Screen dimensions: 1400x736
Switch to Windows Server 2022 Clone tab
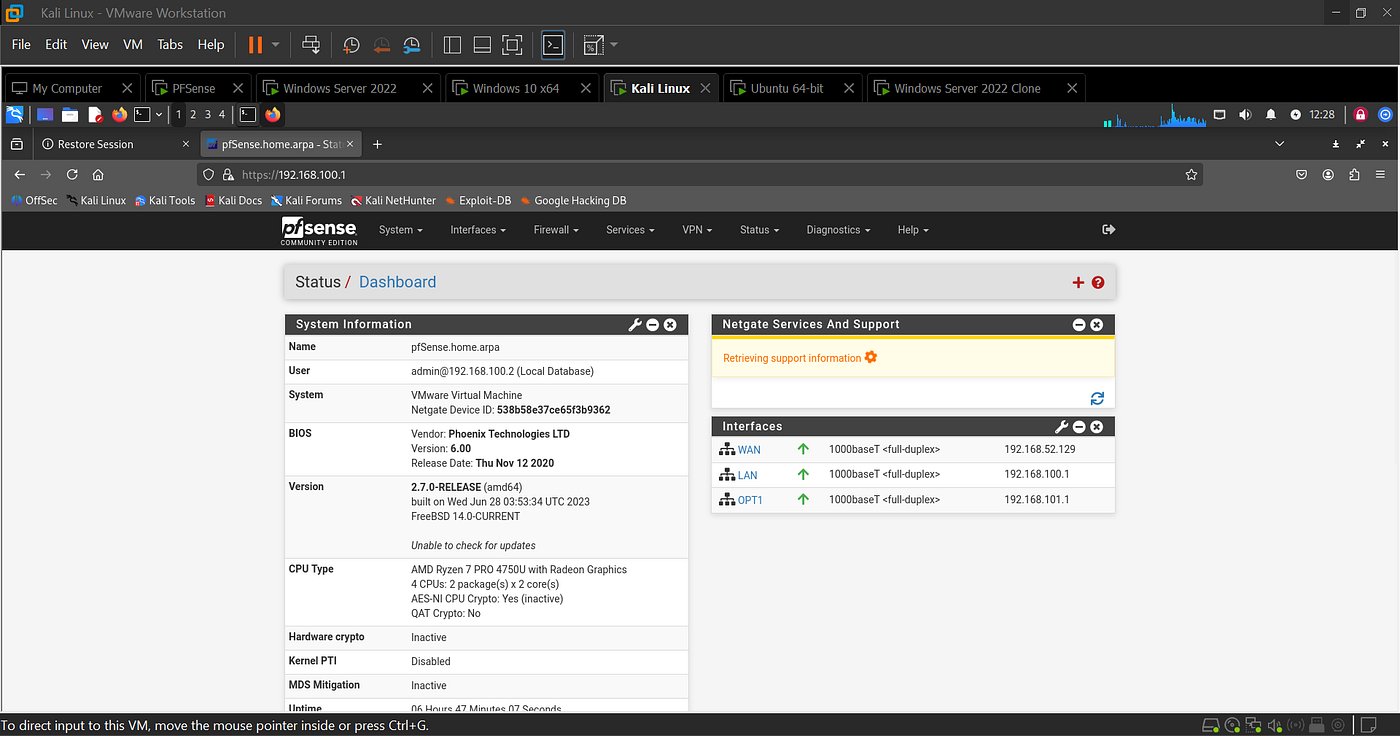coord(975,88)
